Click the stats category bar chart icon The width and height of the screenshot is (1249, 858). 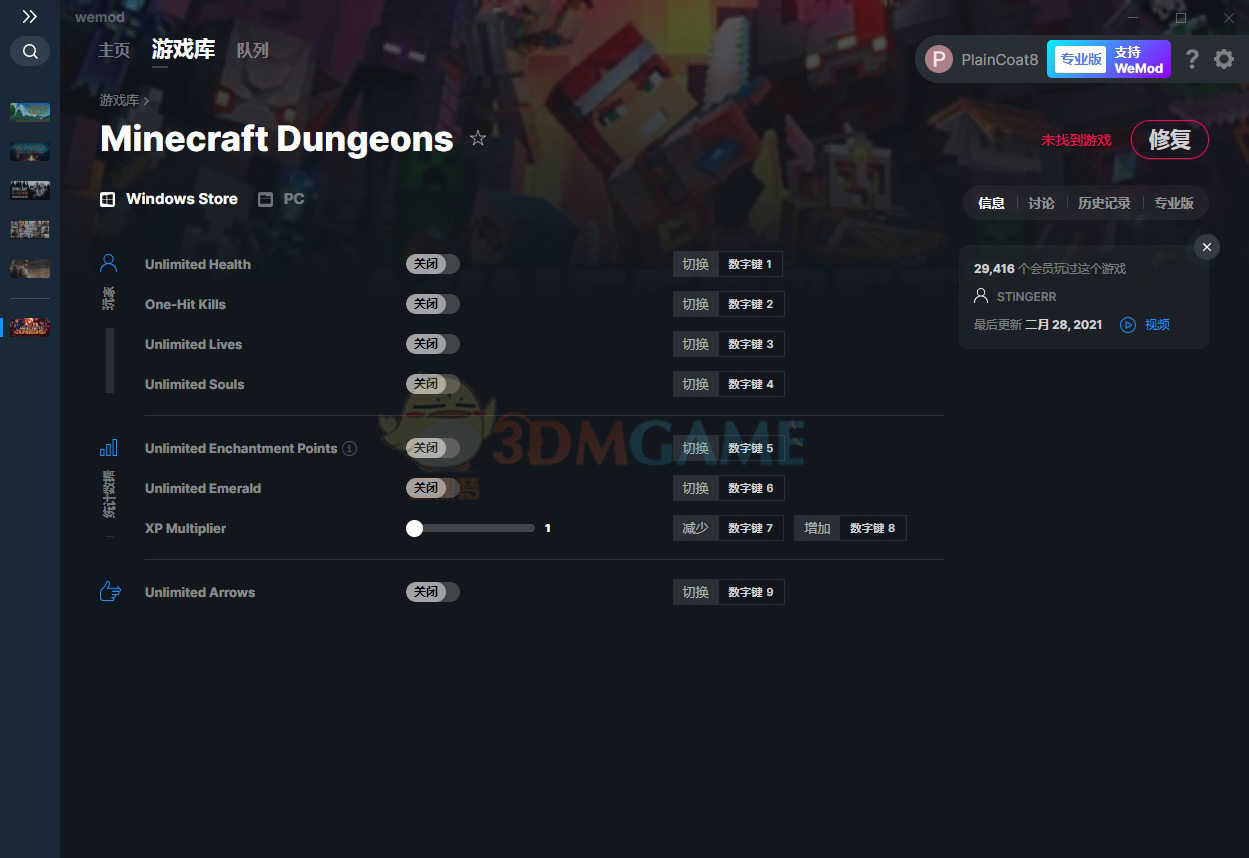click(109, 447)
